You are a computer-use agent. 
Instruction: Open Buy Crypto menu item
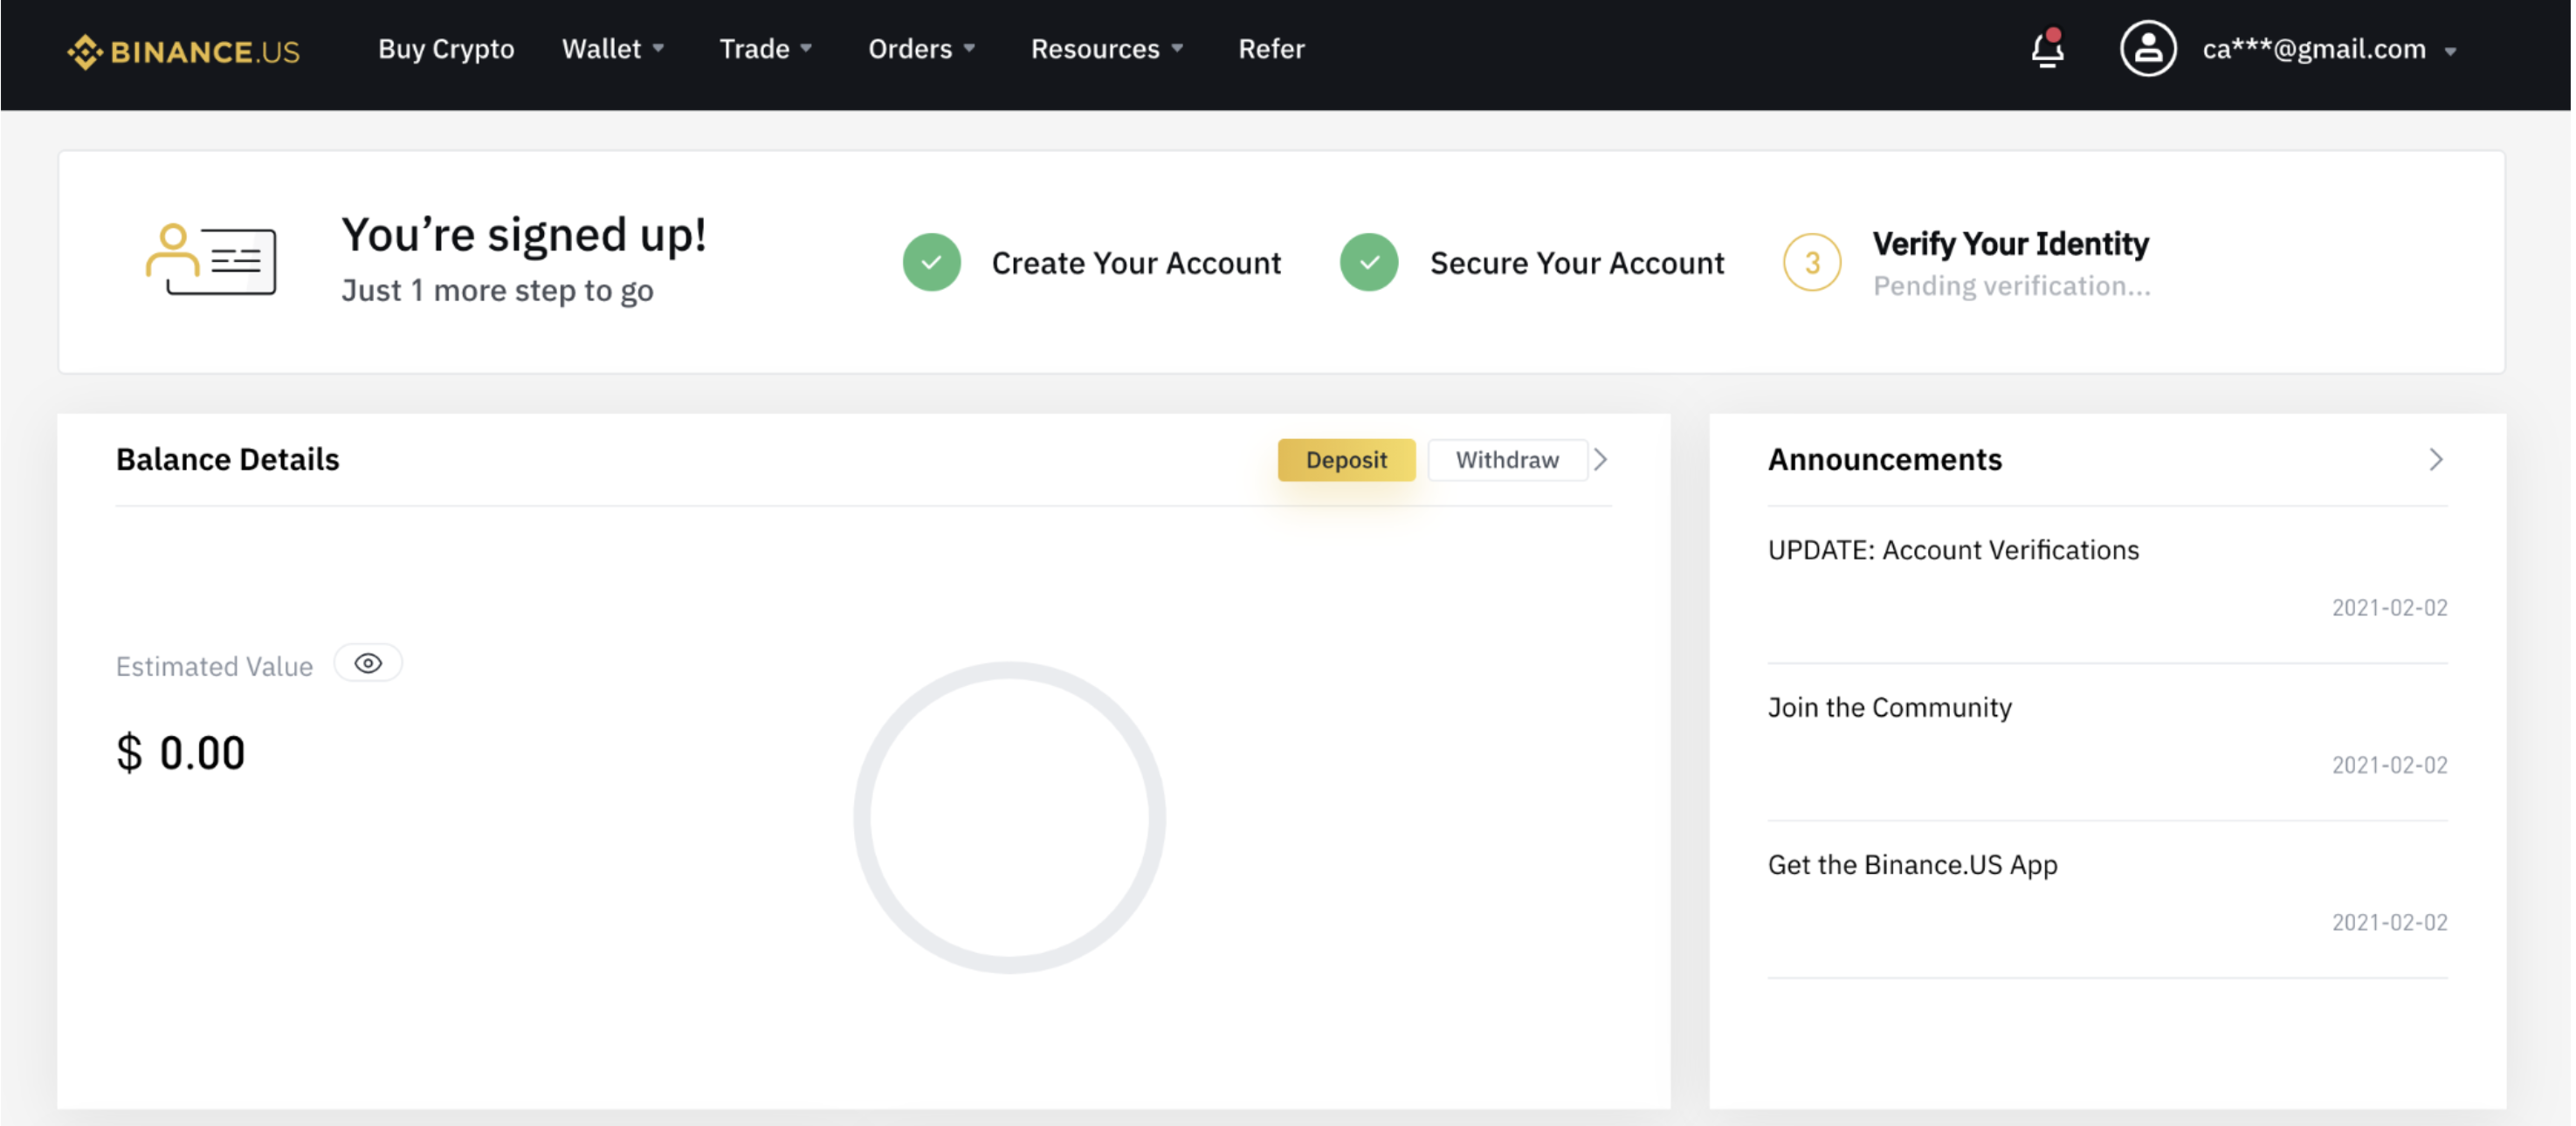(x=446, y=48)
